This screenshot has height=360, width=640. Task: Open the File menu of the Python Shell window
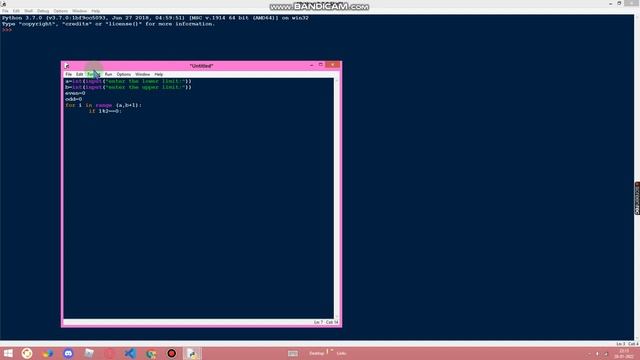(x=5, y=11)
